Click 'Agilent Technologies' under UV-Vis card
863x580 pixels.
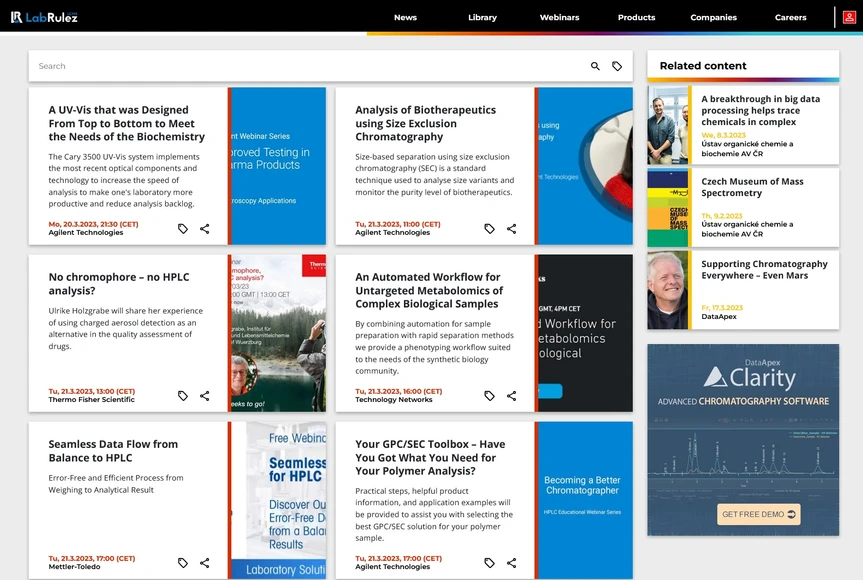click(86, 232)
